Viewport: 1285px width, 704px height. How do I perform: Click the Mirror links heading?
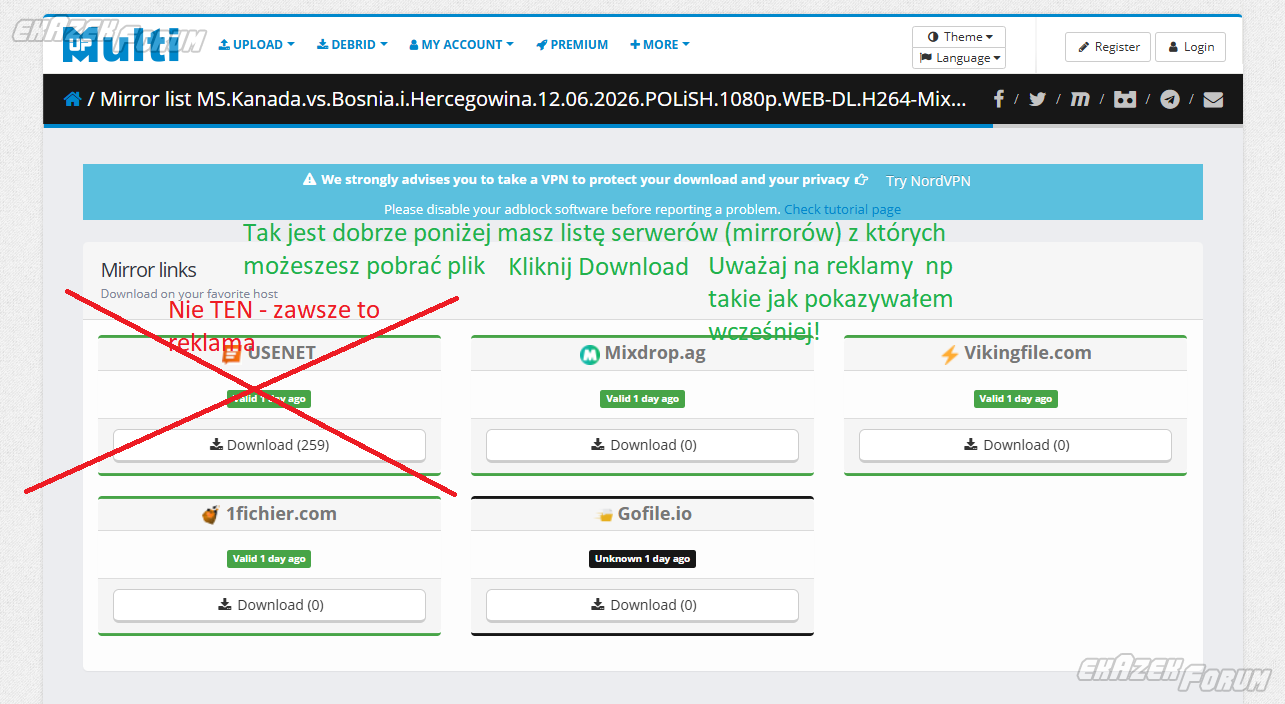coord(149,270)
